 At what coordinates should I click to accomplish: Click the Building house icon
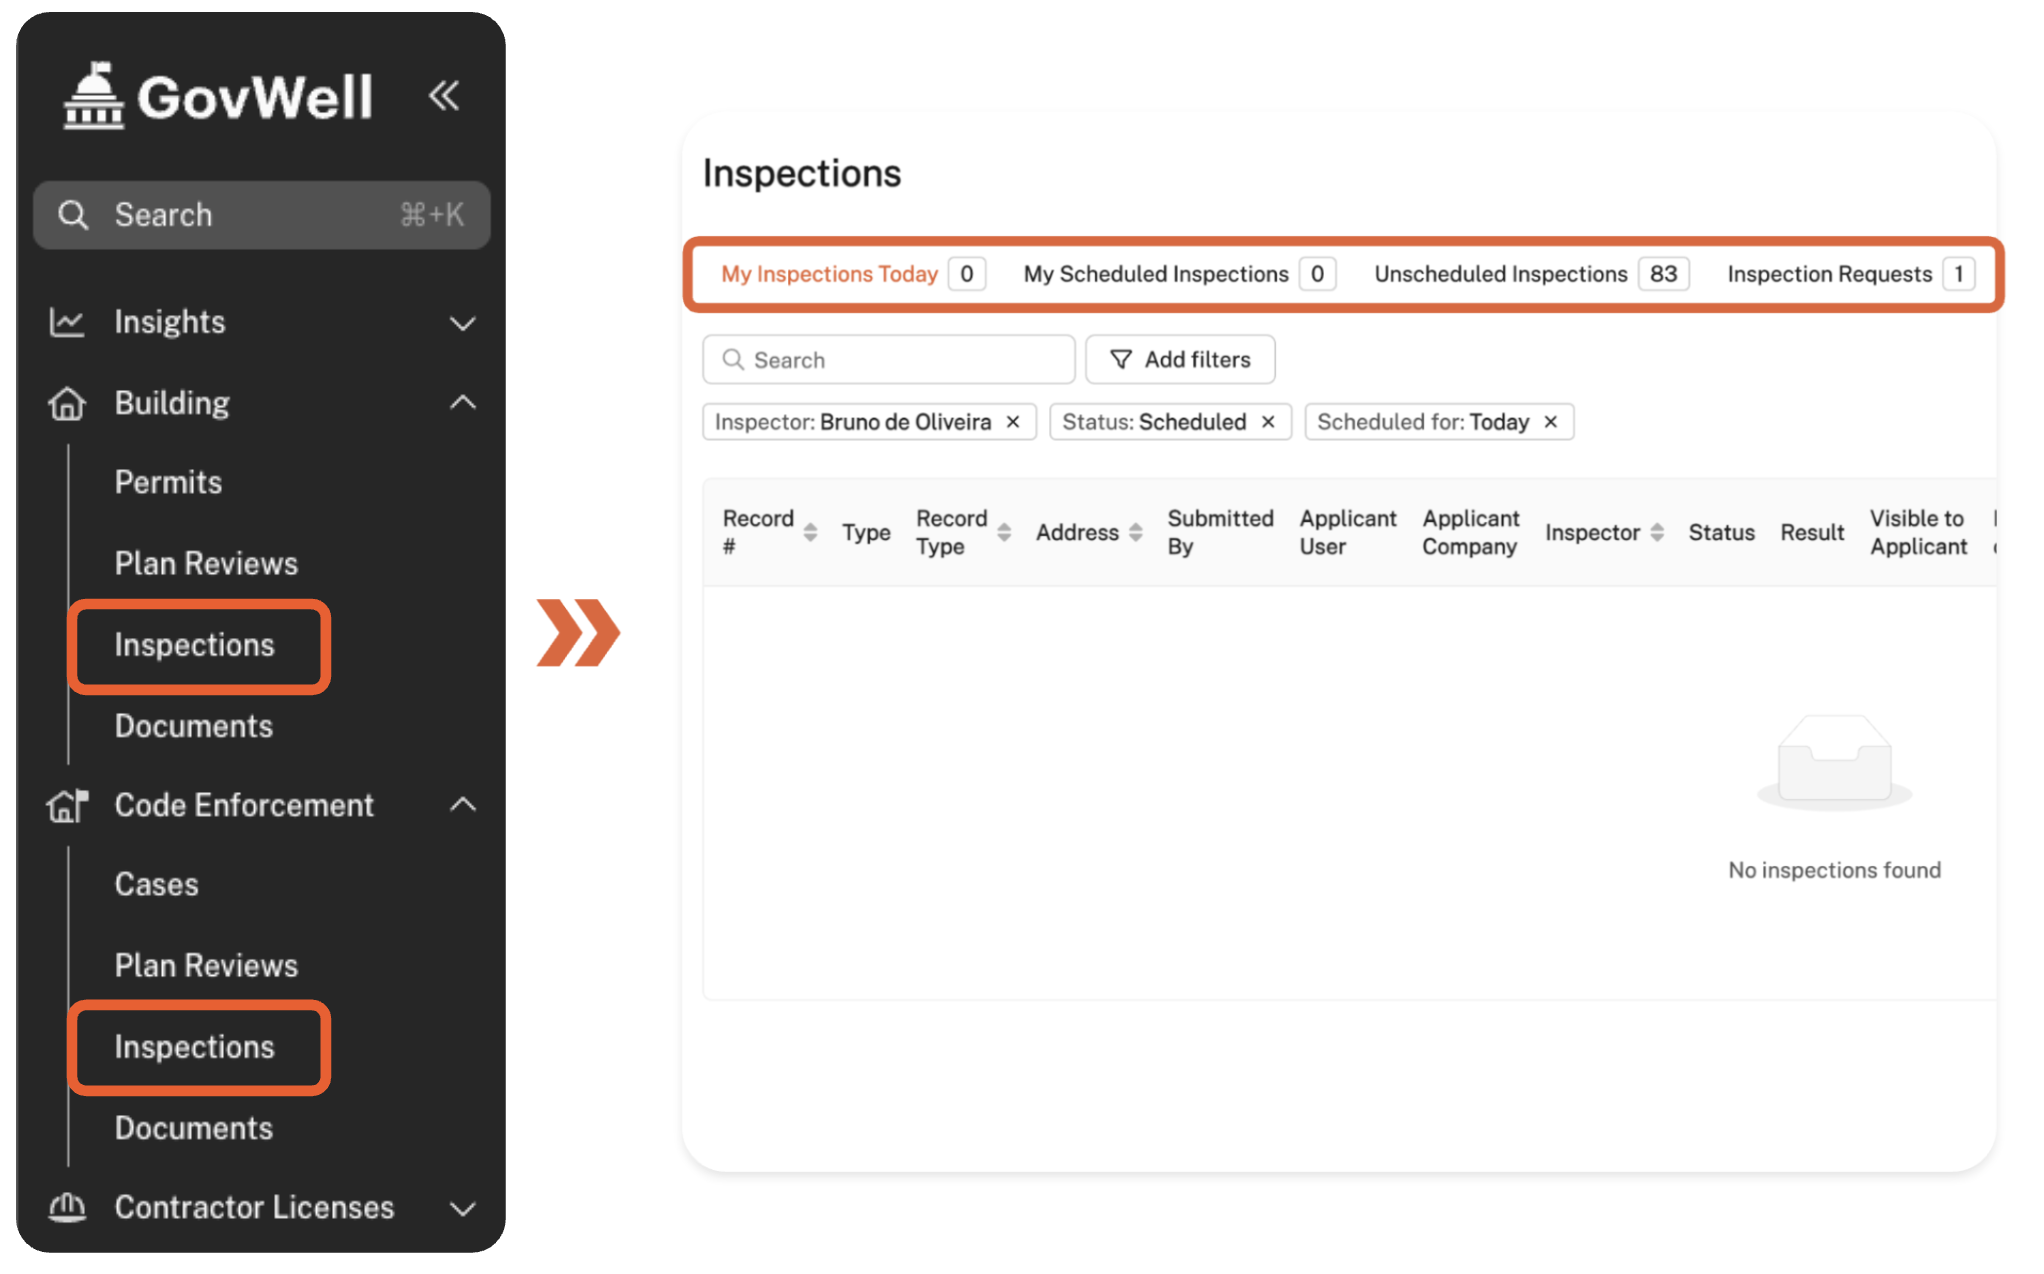(x=67, y=403)
